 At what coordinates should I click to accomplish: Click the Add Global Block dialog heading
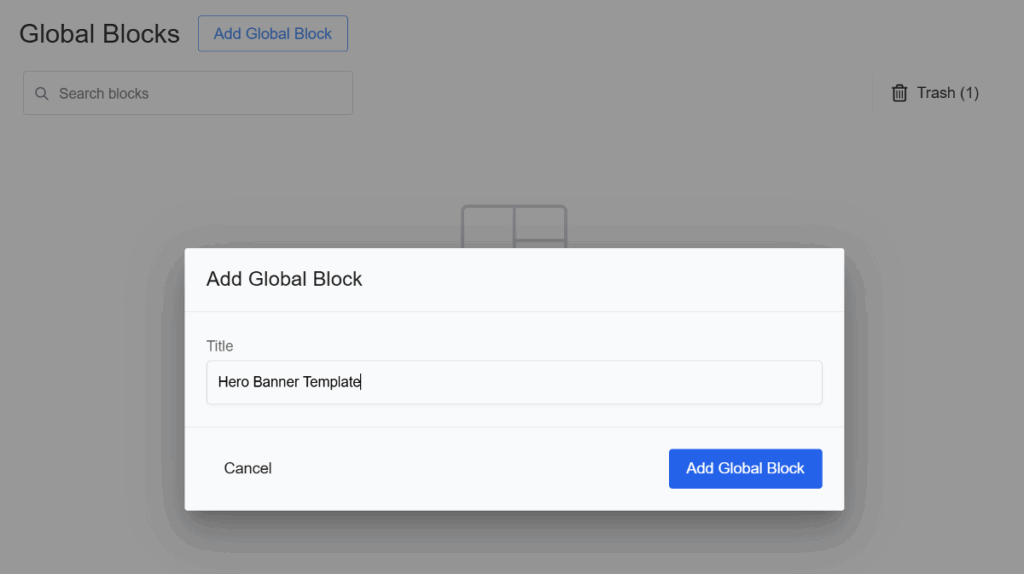tap(284, 279)
